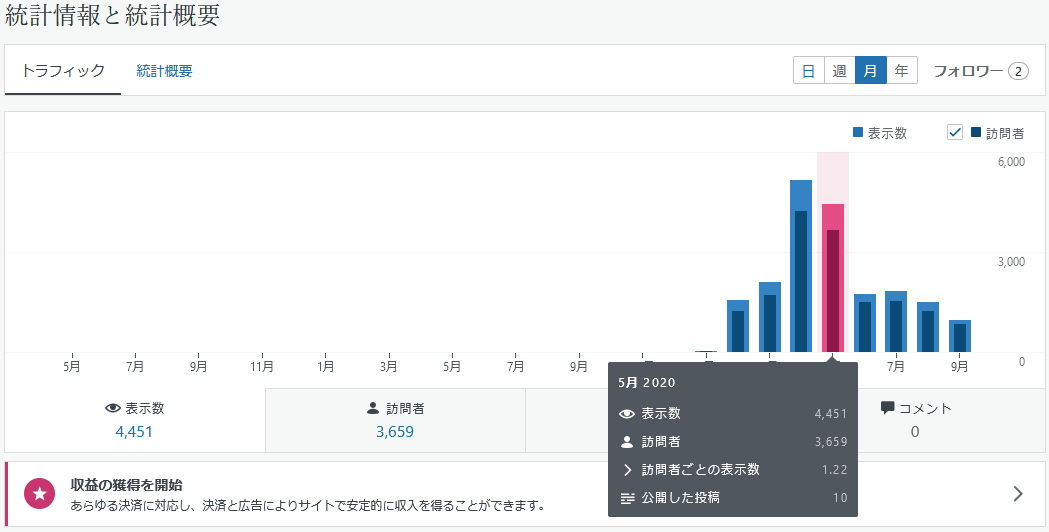Click the 表示数 blue legend swatch
This screenshot has height=532, width=1049.
(858, 133)
